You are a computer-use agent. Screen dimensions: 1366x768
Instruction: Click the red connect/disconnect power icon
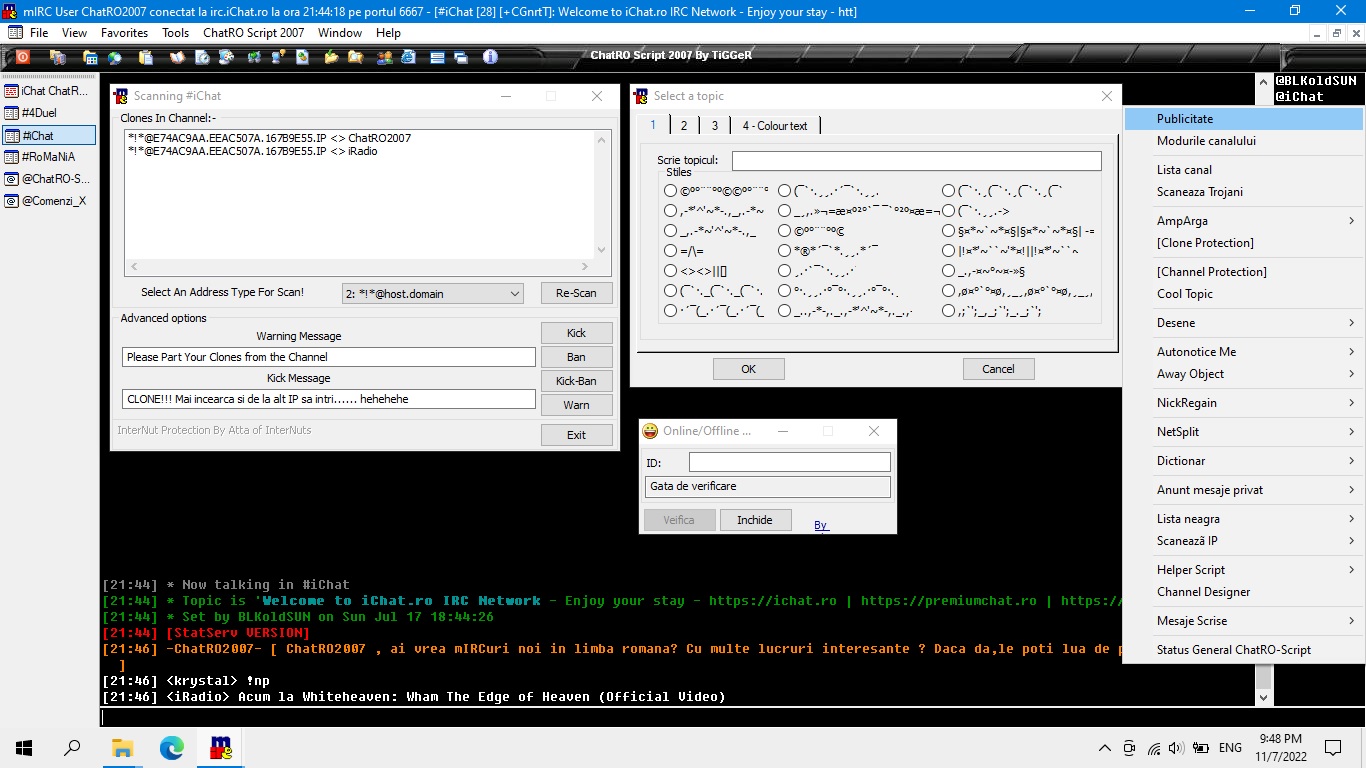(23, 57)
